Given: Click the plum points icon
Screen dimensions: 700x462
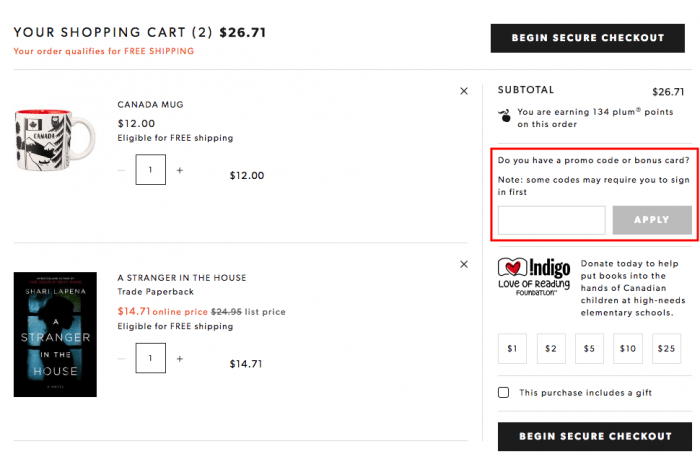Looking at the screenshot, I should 504,115.
